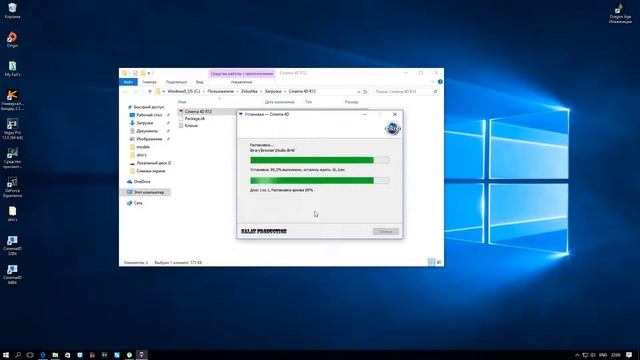This screenshot has width=640, height=360.
Task: Select OneDrive in the navigation pane
Action: click(142, 182)
